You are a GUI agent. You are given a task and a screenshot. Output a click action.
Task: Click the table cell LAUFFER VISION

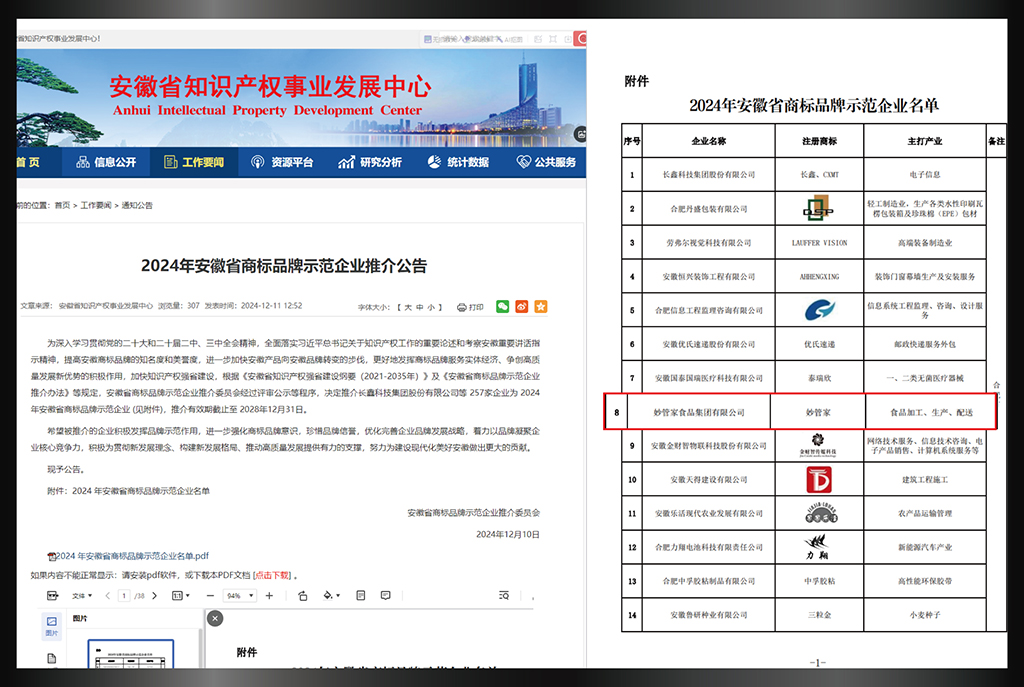point(820,243)
